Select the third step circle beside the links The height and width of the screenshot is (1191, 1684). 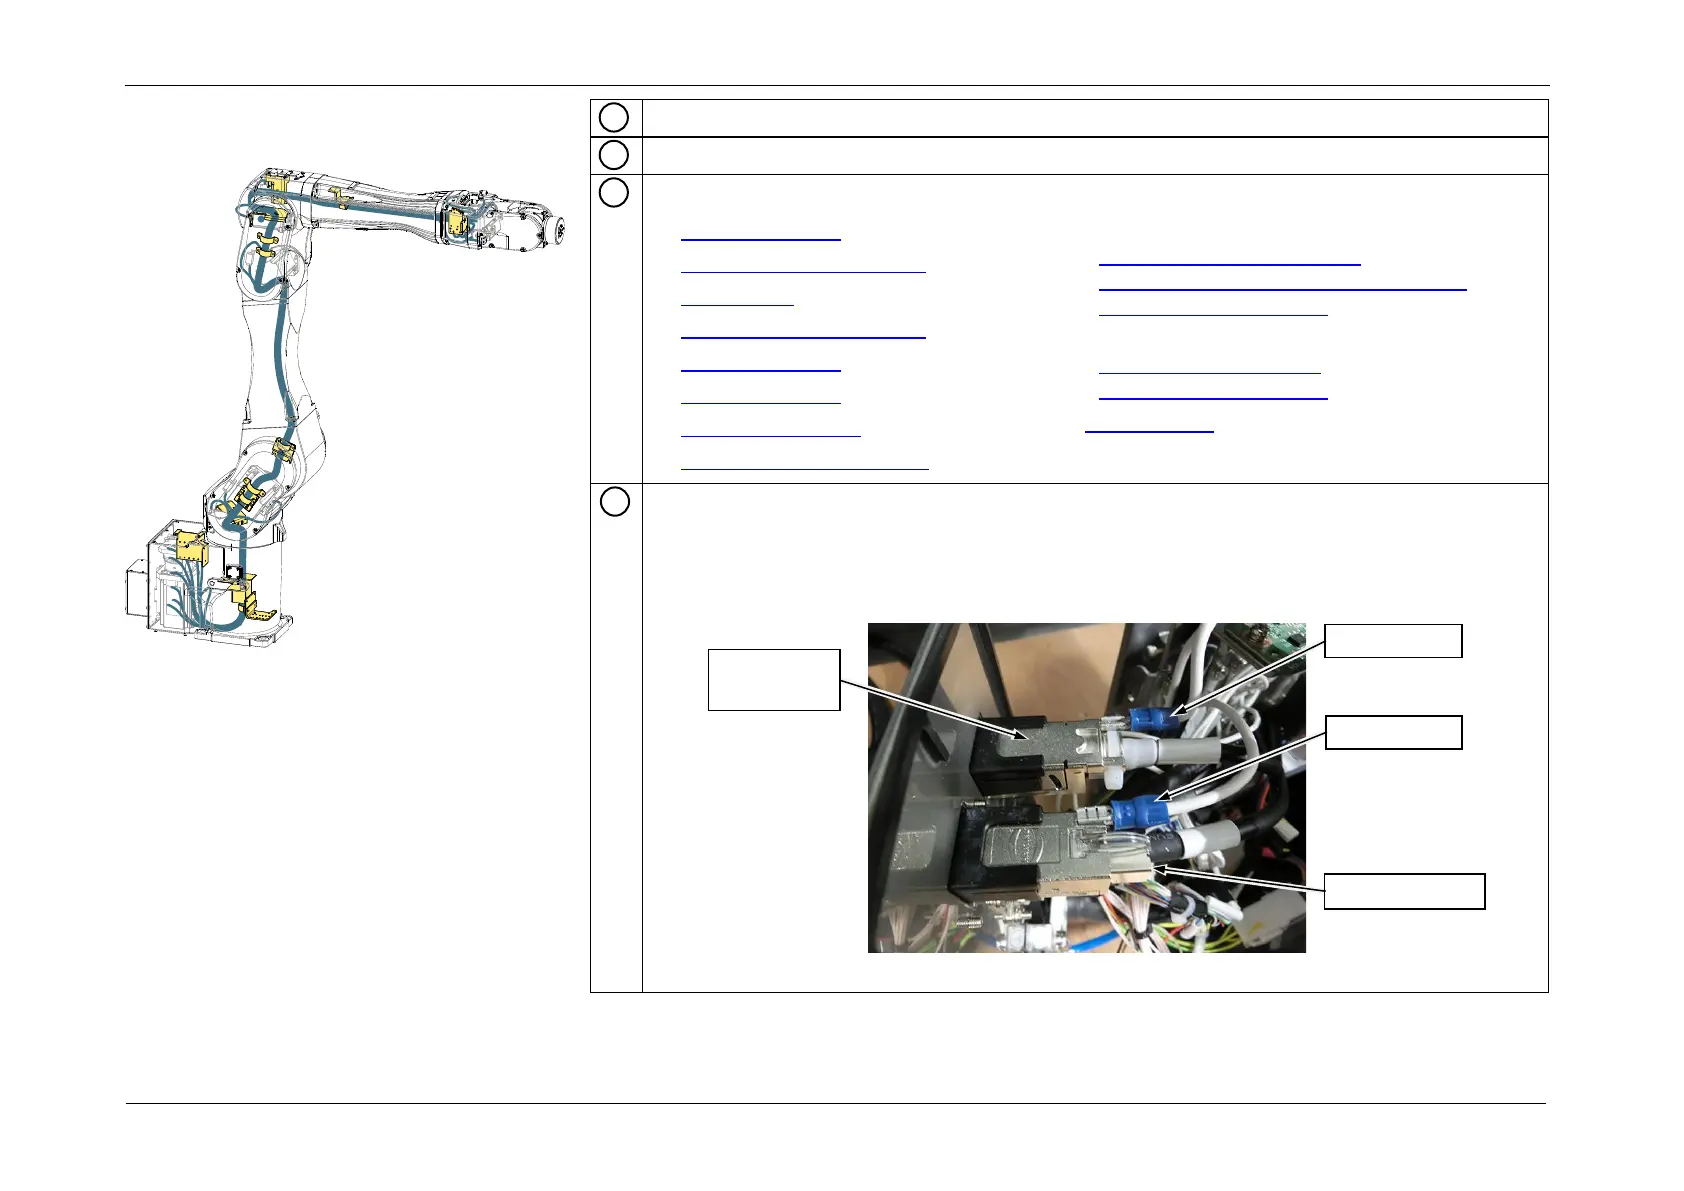tap(614, 192)
